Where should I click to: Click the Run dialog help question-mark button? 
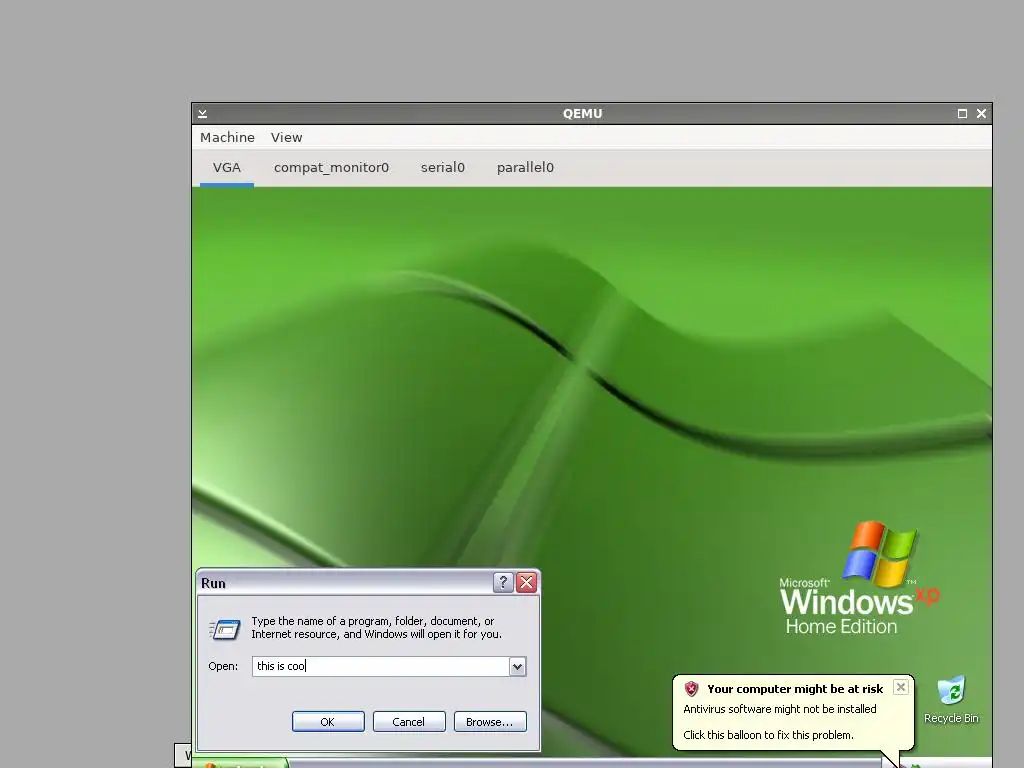pos(503,583)
